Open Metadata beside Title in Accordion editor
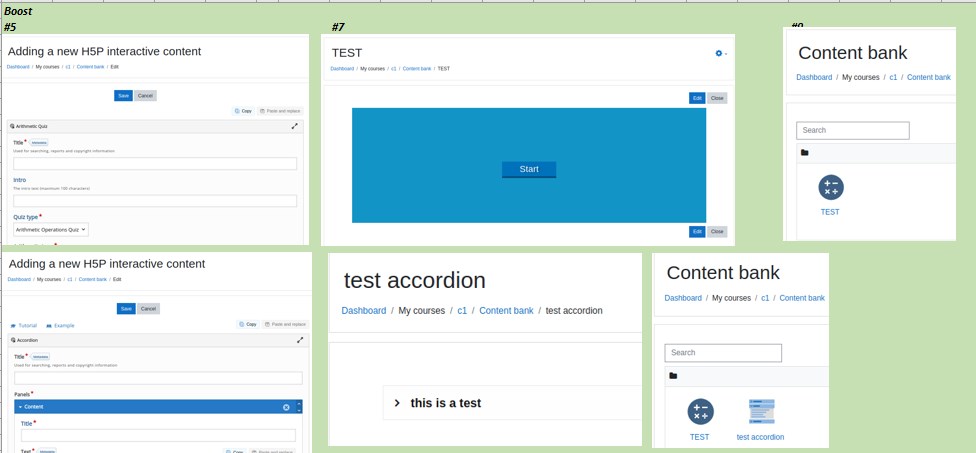This screenshot has width=976, height=453. [40, 357]
